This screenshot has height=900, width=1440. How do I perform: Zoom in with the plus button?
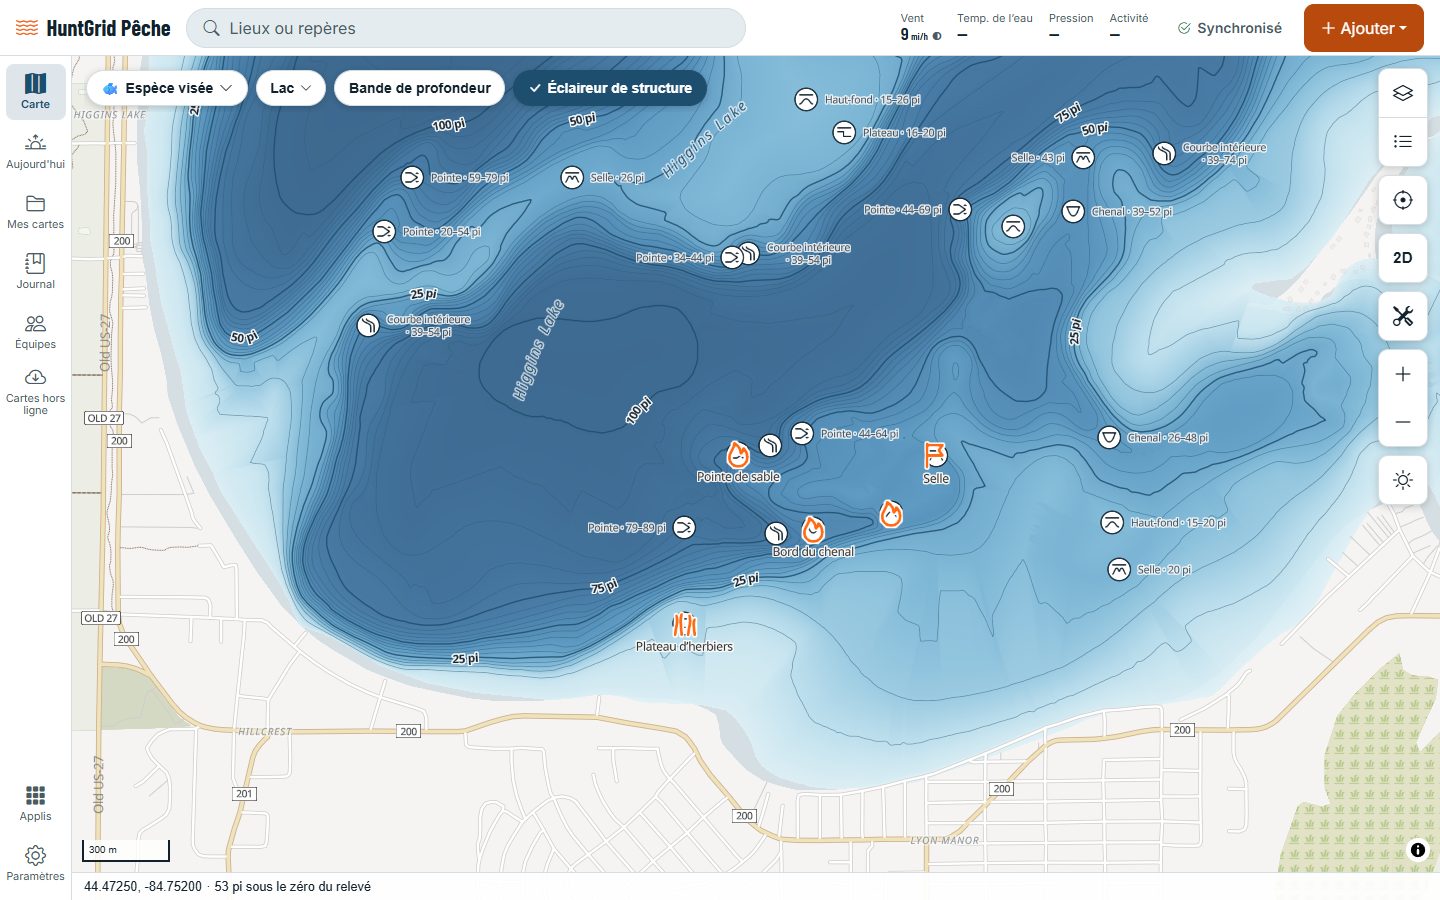pos(1403,374)
